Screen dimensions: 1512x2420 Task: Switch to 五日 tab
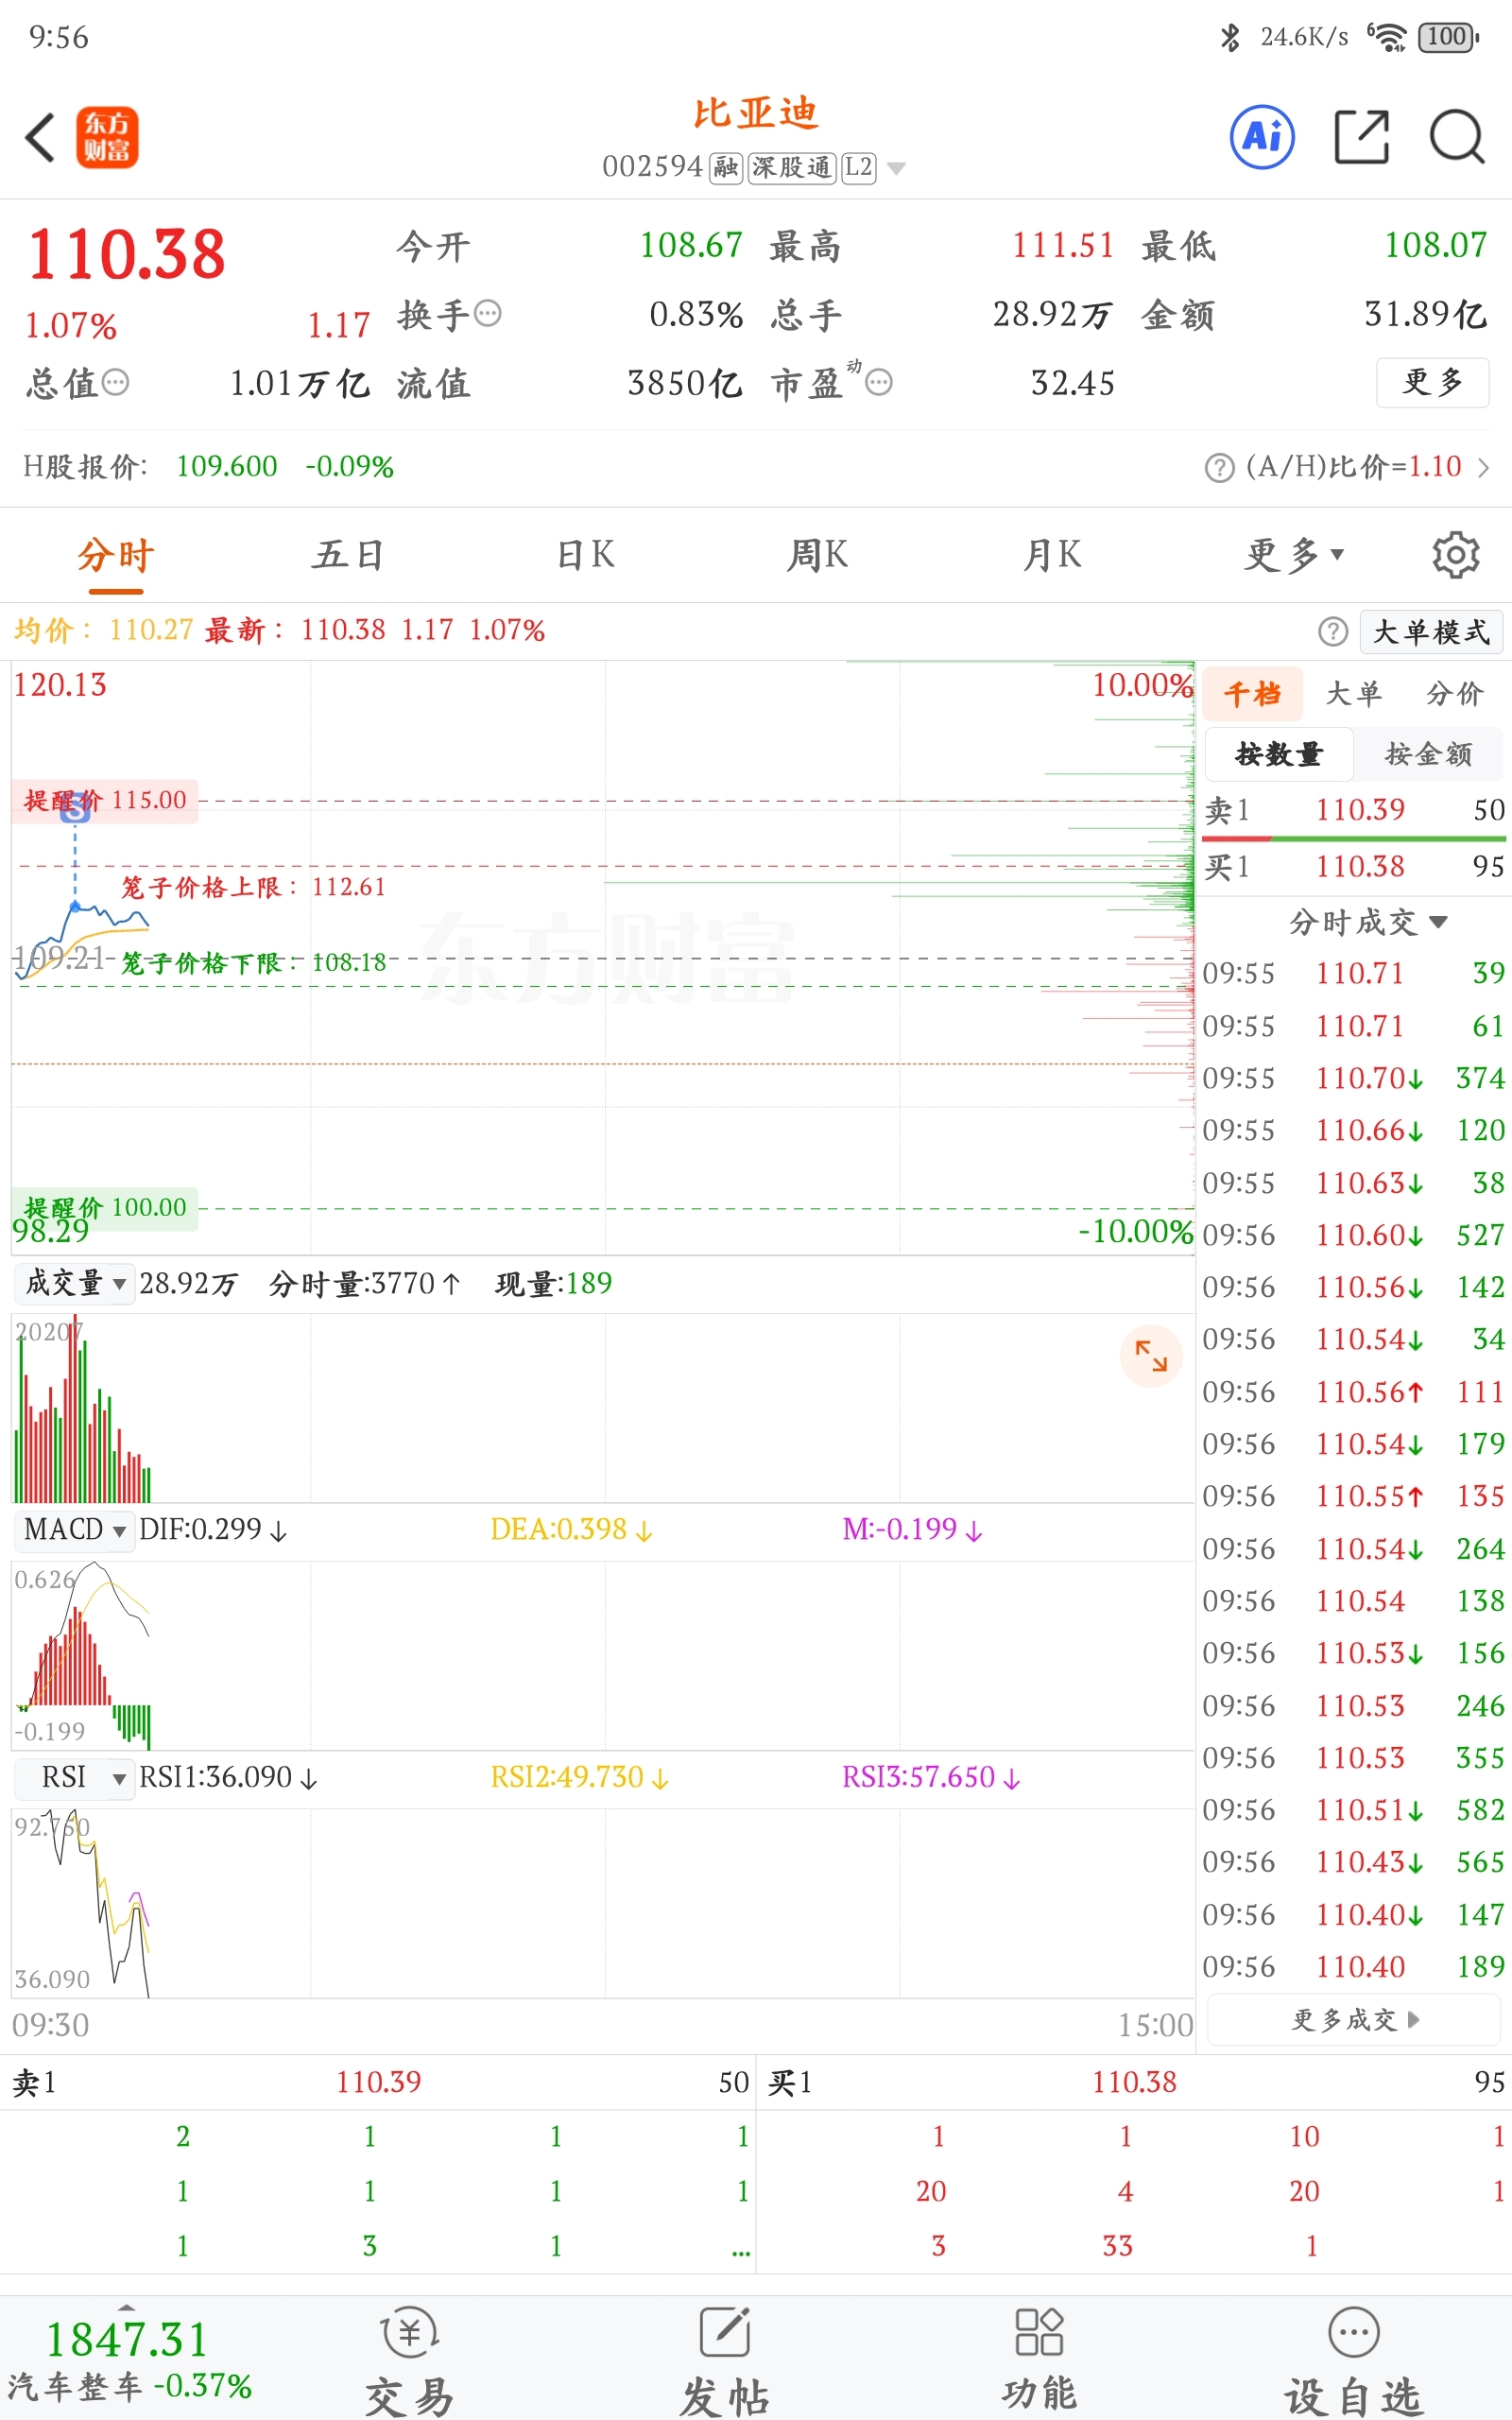(x=348, y=554)
